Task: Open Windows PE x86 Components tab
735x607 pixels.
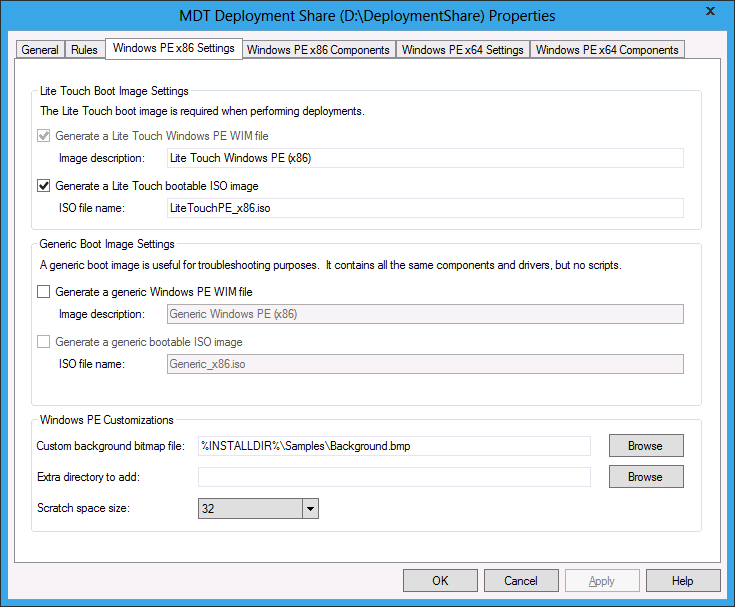Action: point(318,50)
